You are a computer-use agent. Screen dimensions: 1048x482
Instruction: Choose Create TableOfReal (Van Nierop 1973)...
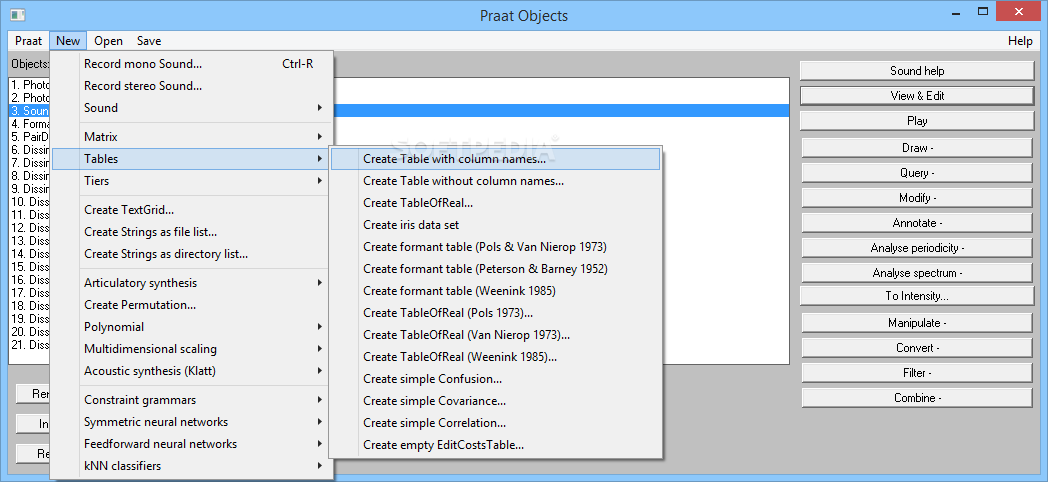point(495,336)
